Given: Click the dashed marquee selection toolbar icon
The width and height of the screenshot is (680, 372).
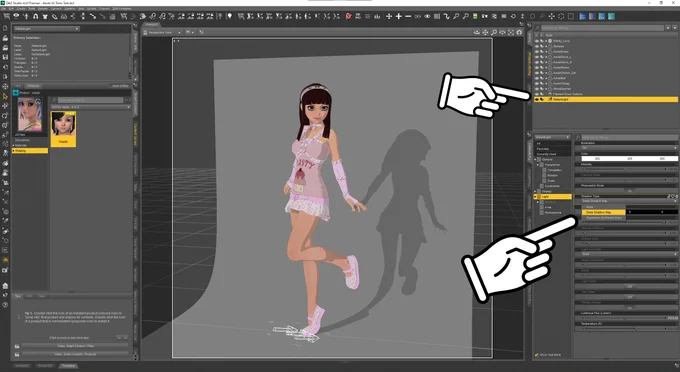Looking at the screenshot, I should pyautogui.click(x=570, y=16).
